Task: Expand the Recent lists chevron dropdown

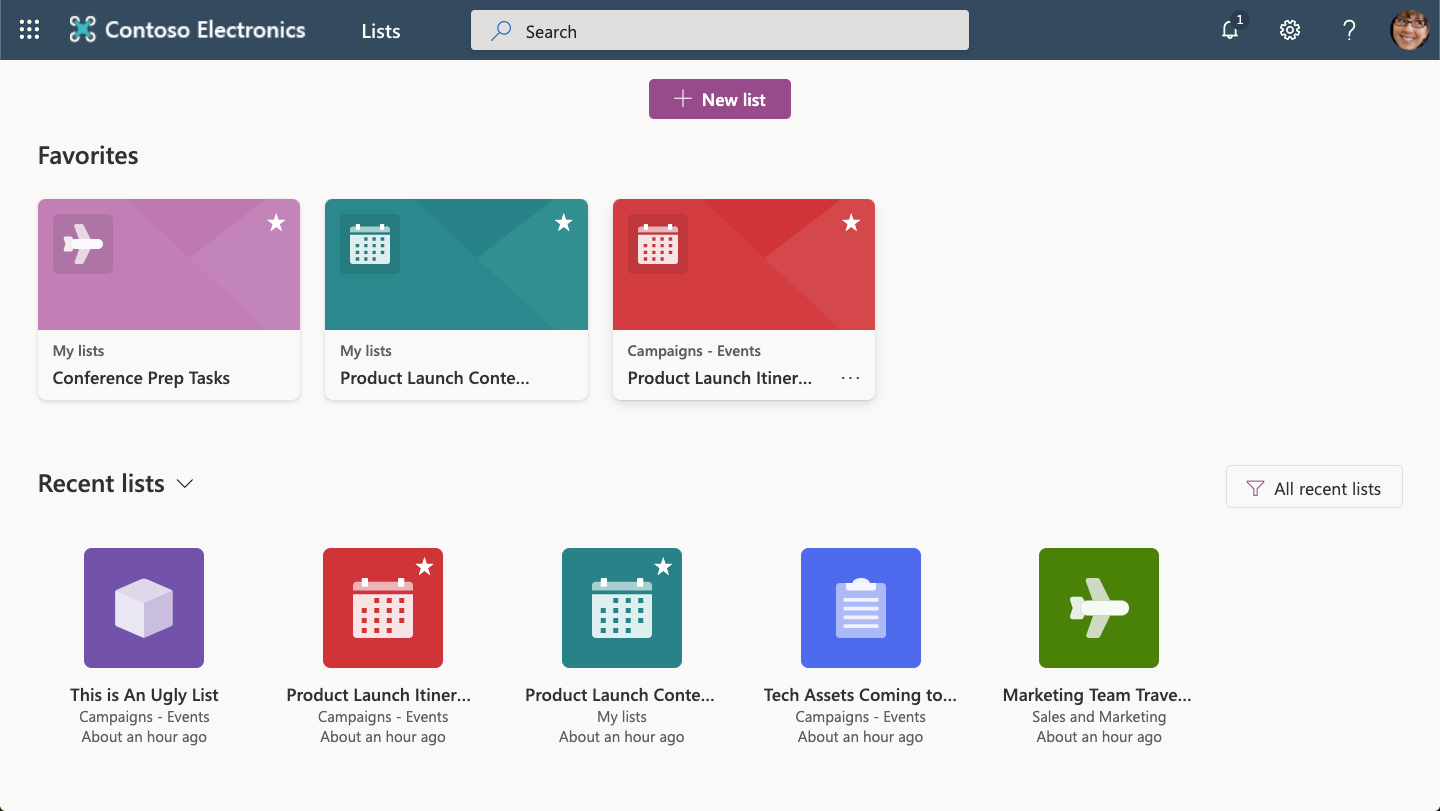Action: (185, 484)
